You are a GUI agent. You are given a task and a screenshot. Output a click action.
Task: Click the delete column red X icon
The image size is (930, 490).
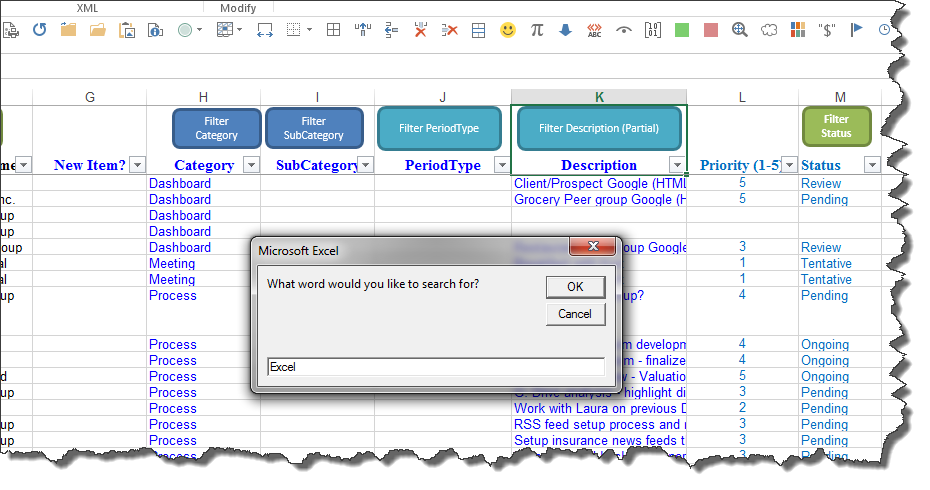pyautogui.click(x=421, y=30)
